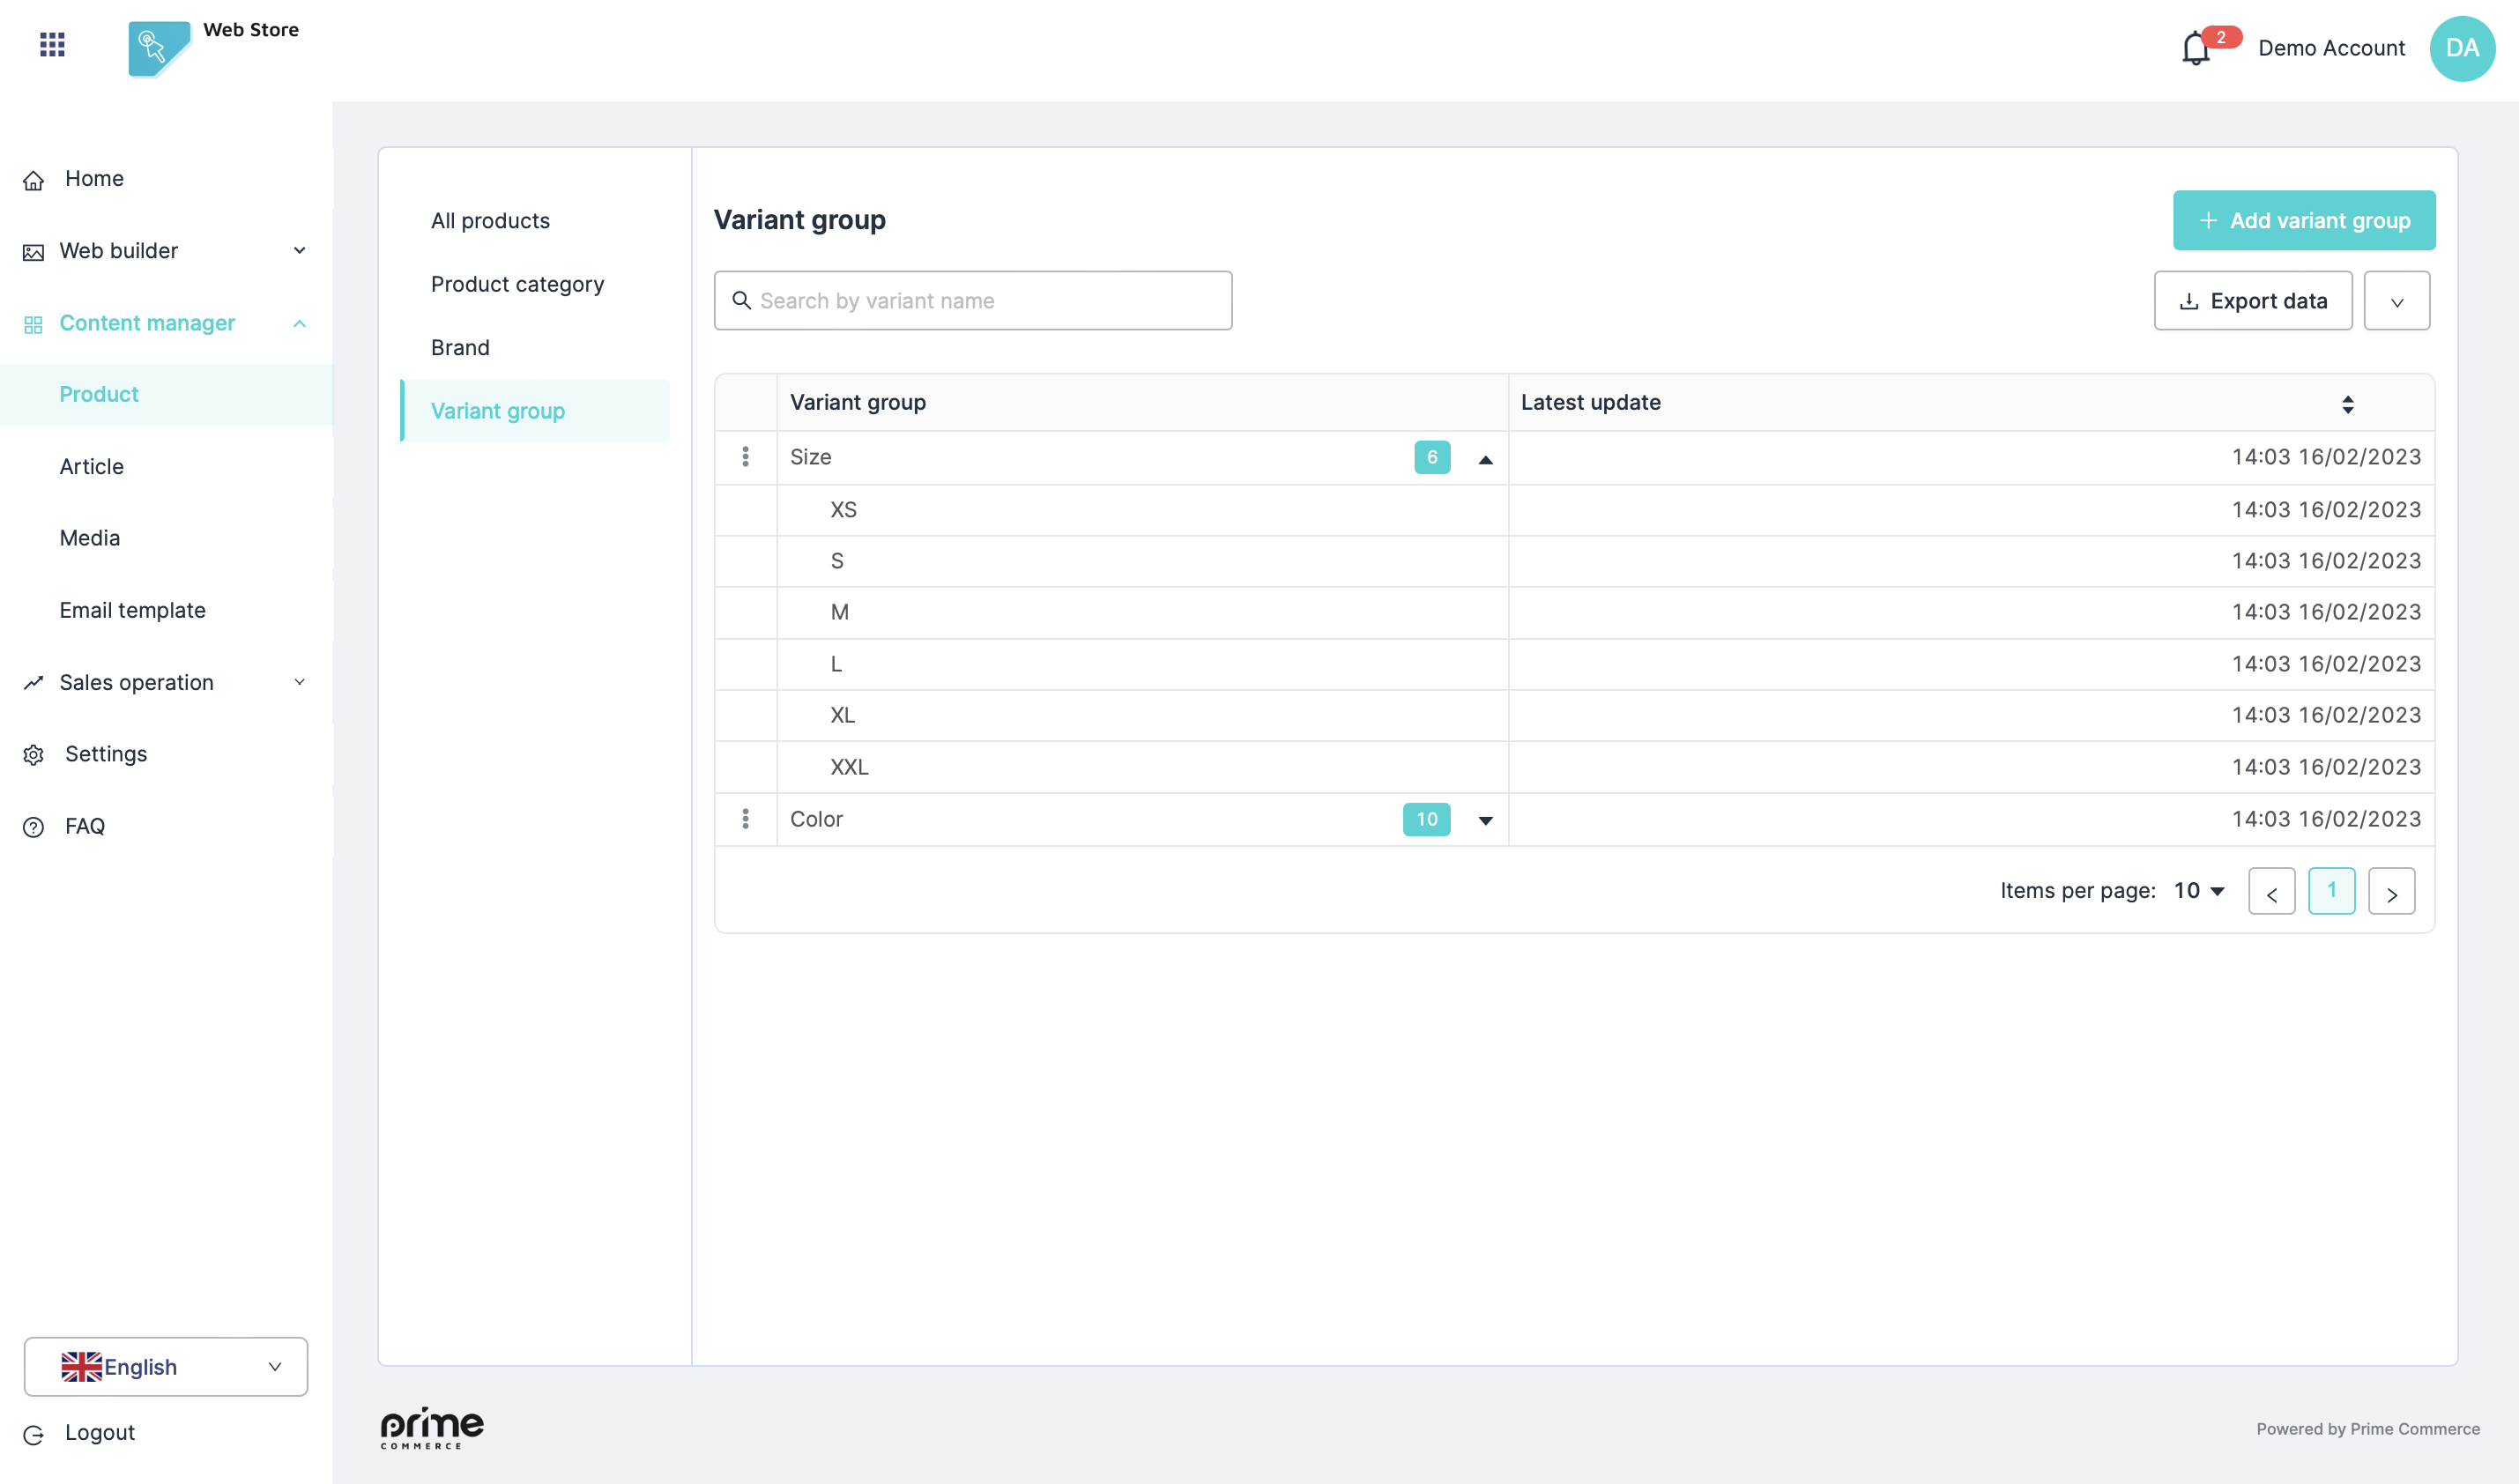Open dropdown next to Export data
This screenshot has height=1484, width=2519.
[x=2396, y=301]
